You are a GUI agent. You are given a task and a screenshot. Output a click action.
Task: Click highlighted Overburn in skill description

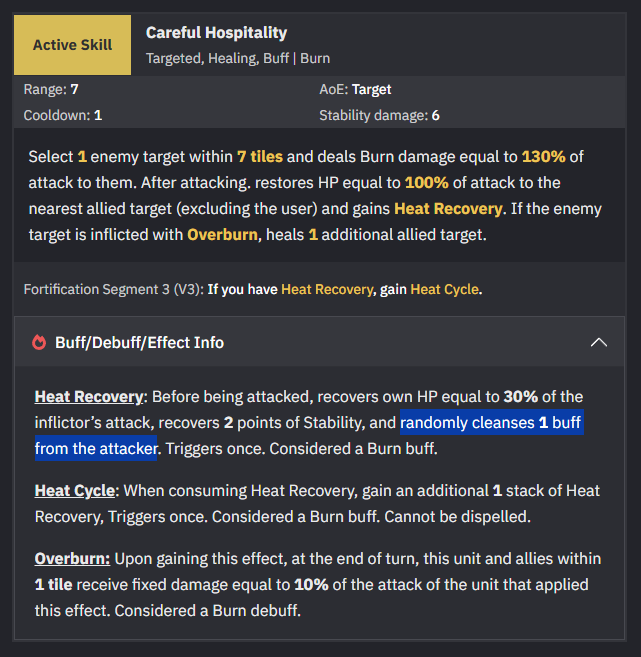pos(222,234)
